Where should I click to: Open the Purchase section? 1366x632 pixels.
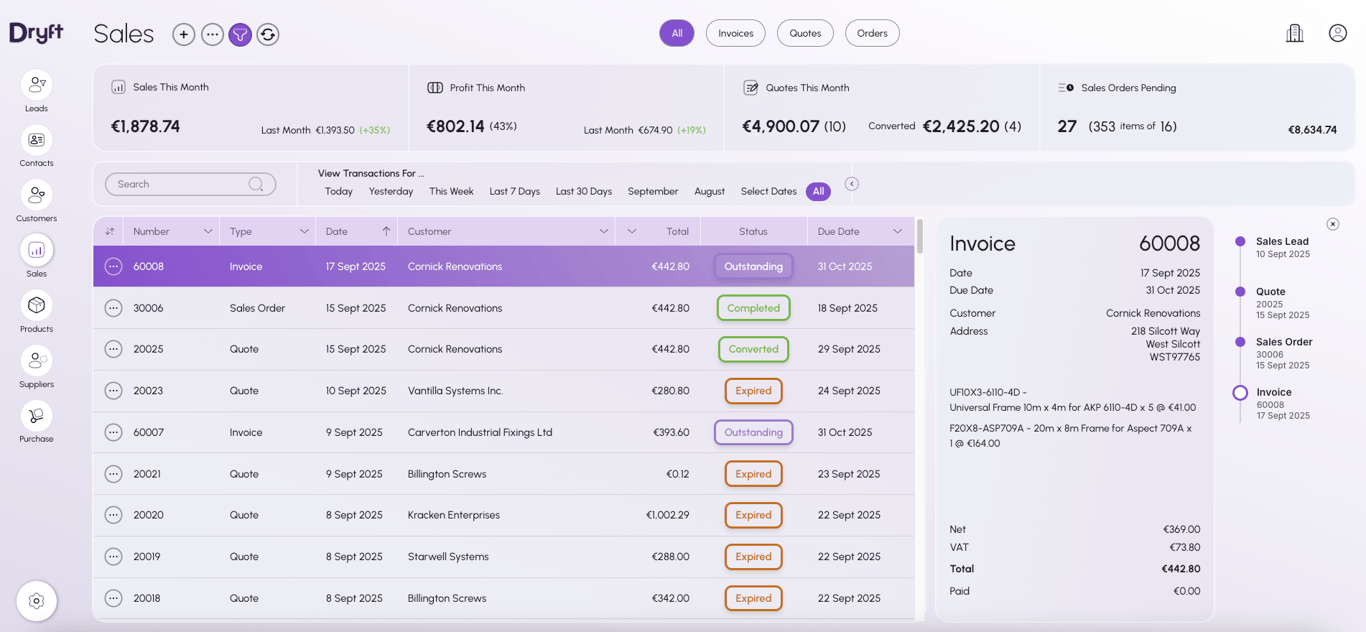click(x=36, y=415)
